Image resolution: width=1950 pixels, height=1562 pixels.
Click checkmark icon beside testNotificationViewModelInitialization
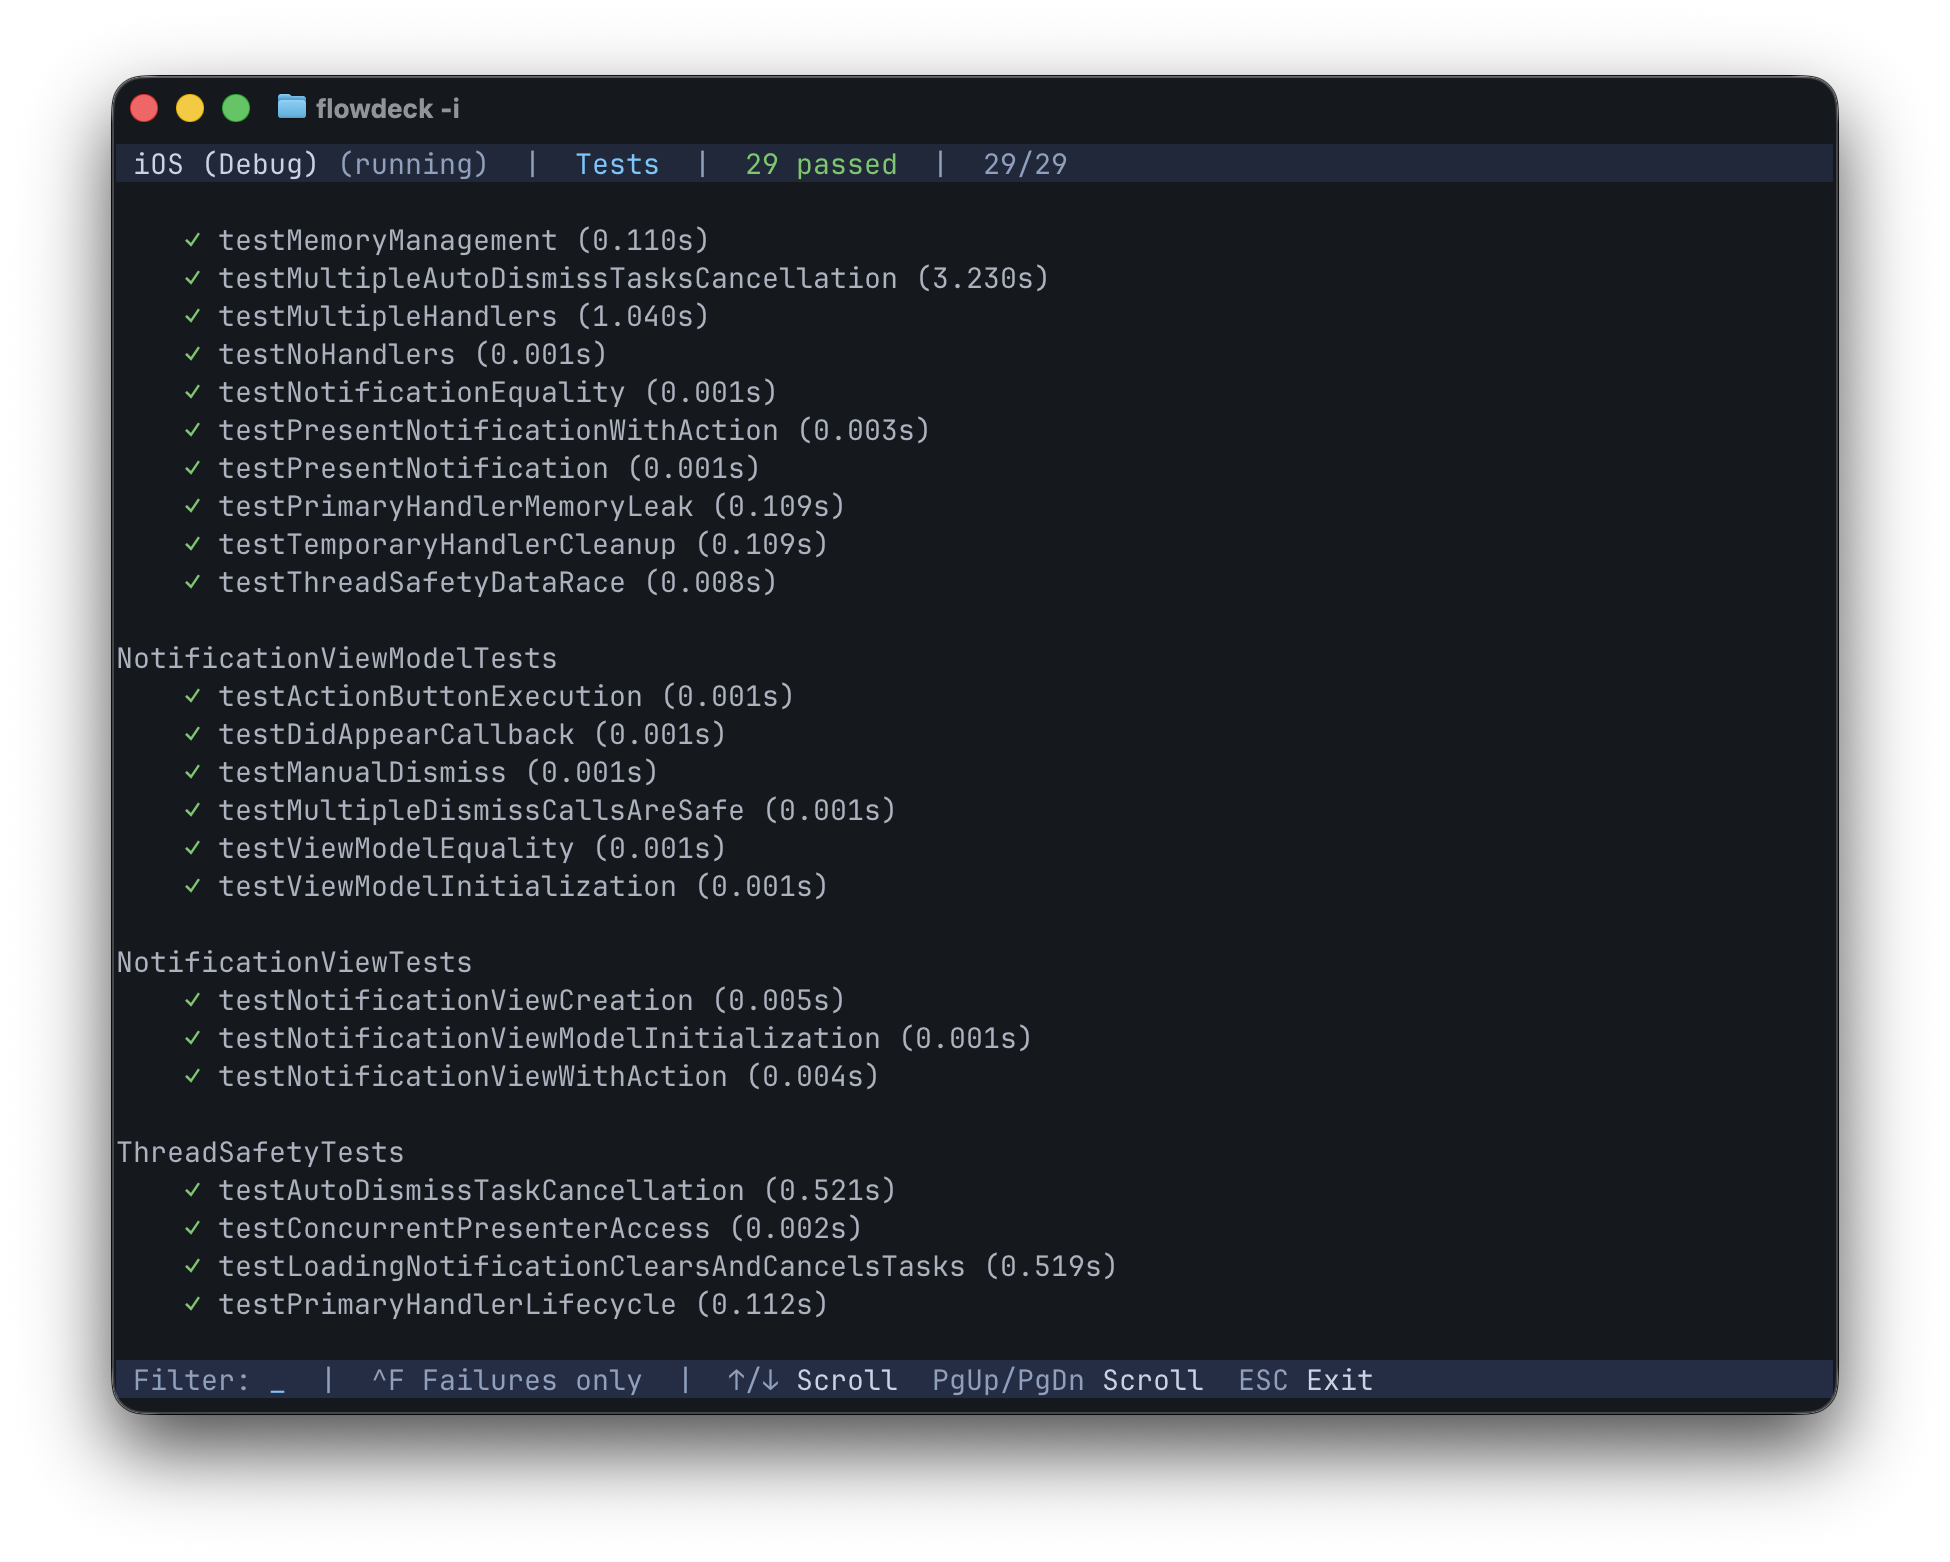[193, 1038]
